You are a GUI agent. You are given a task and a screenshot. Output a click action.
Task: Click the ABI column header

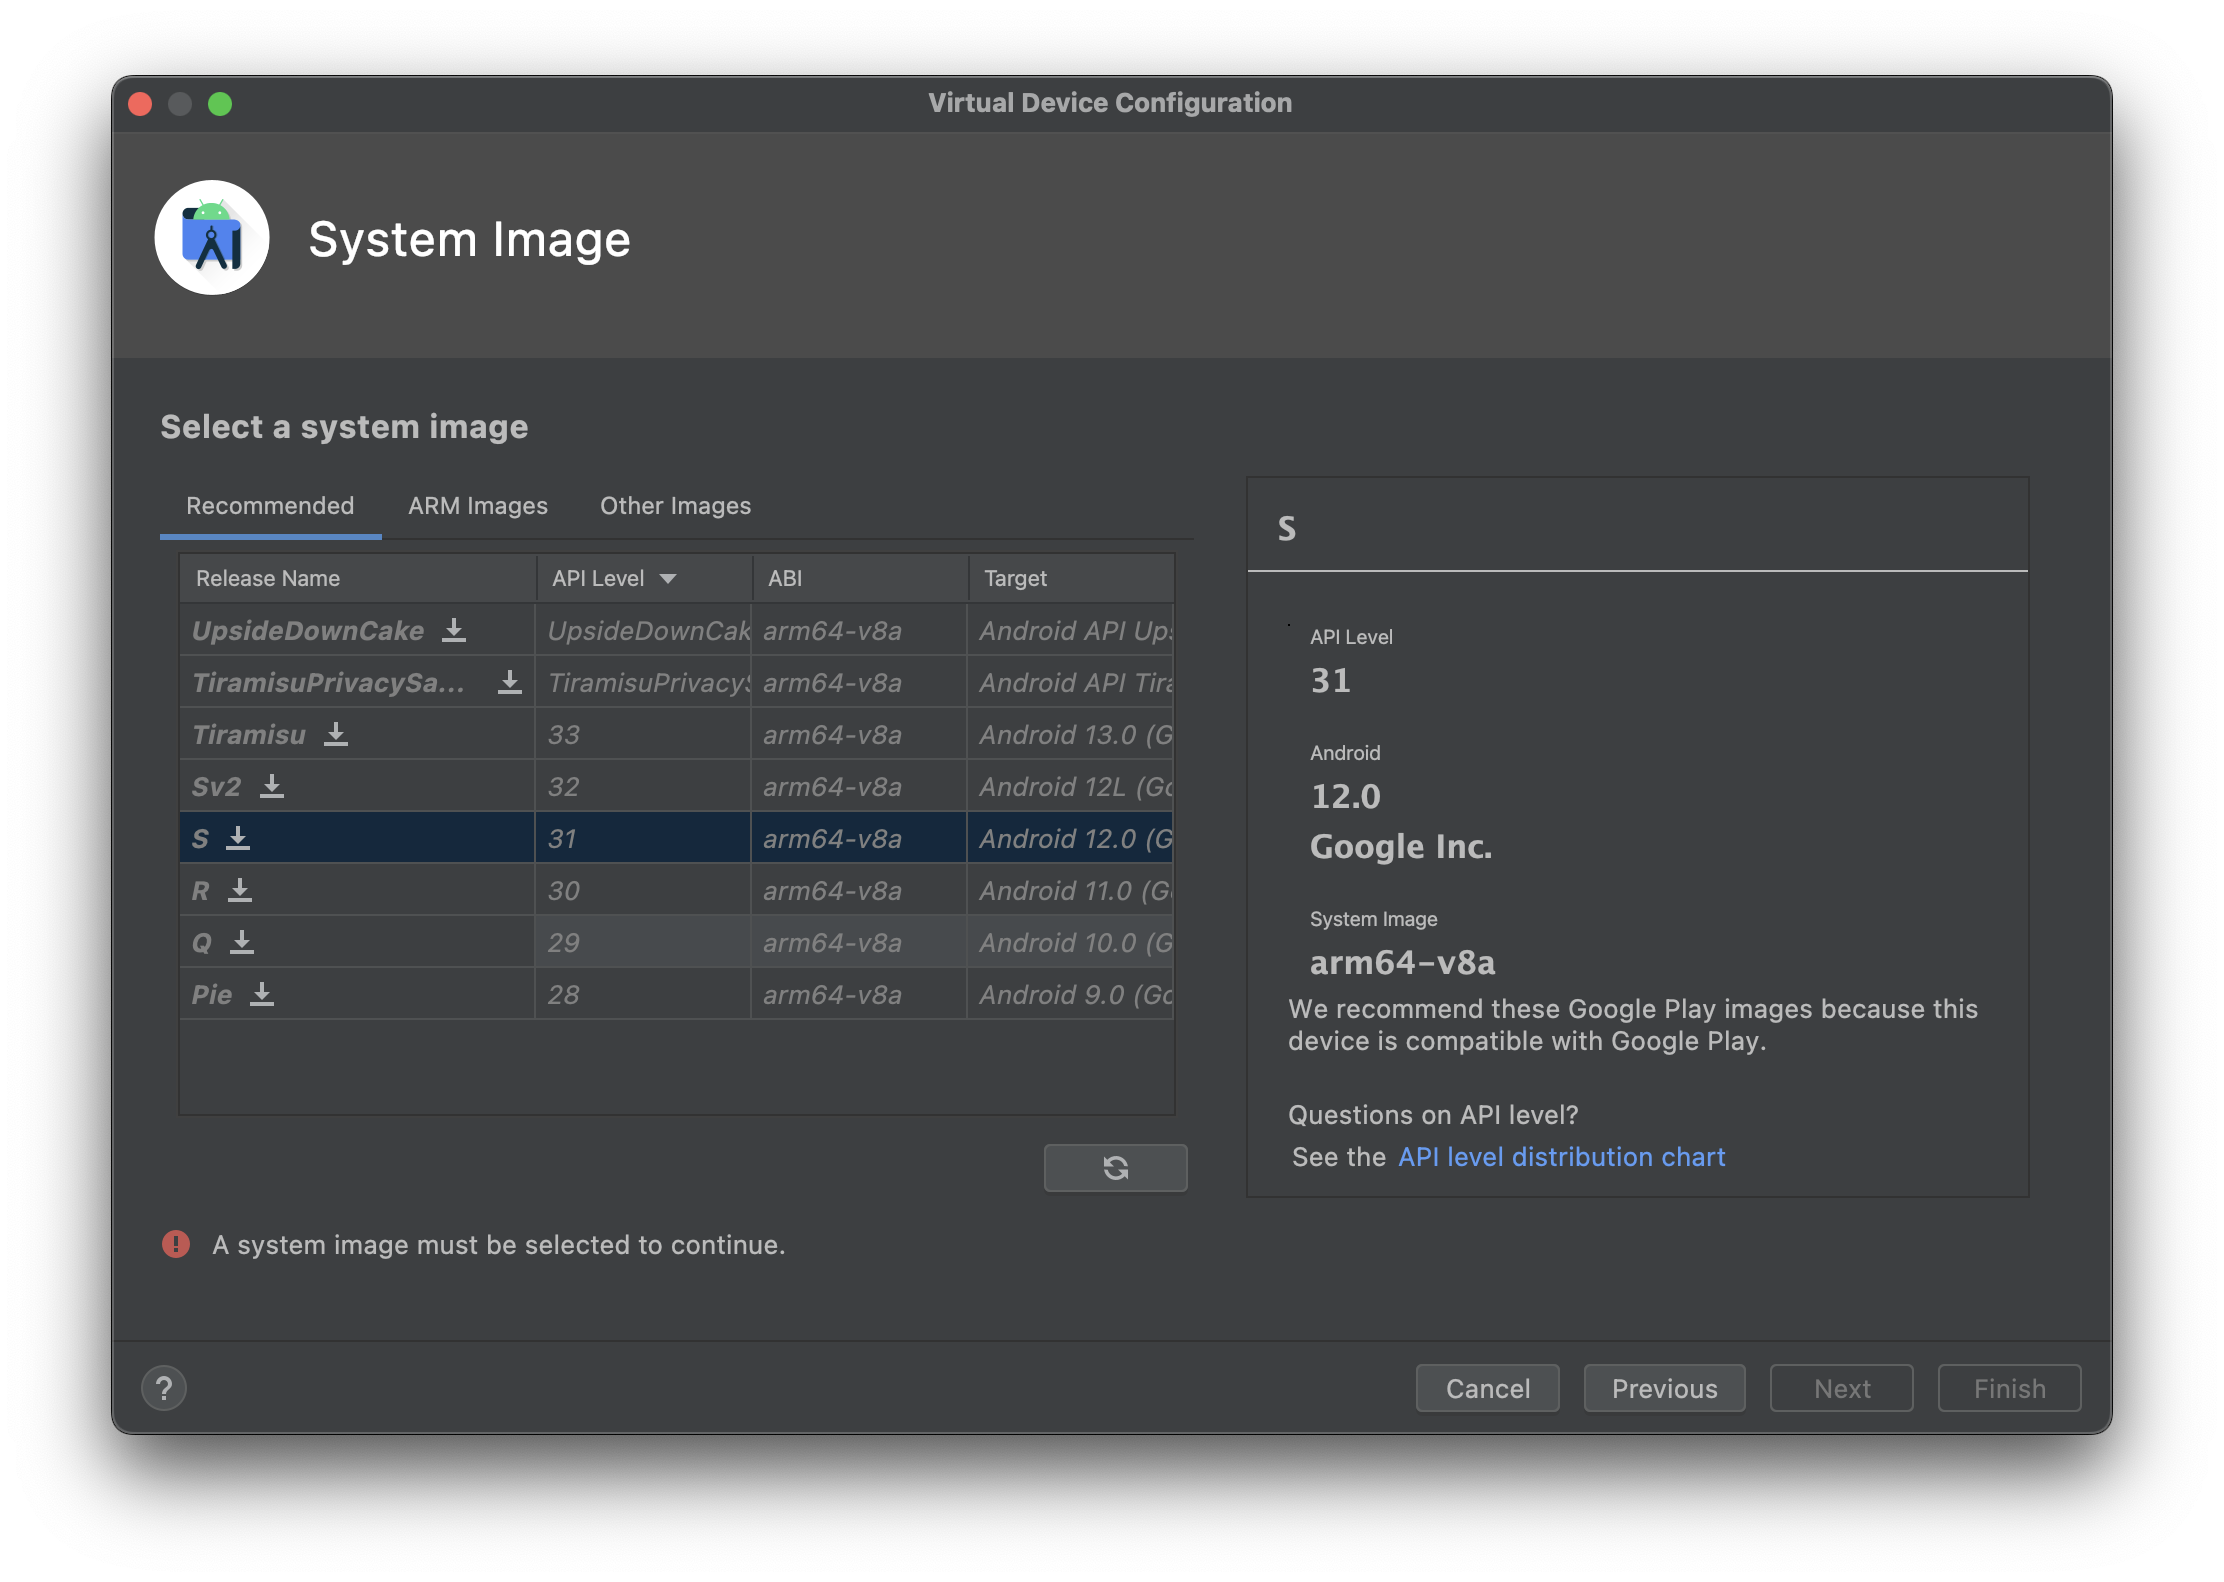[x=860, y=578]
